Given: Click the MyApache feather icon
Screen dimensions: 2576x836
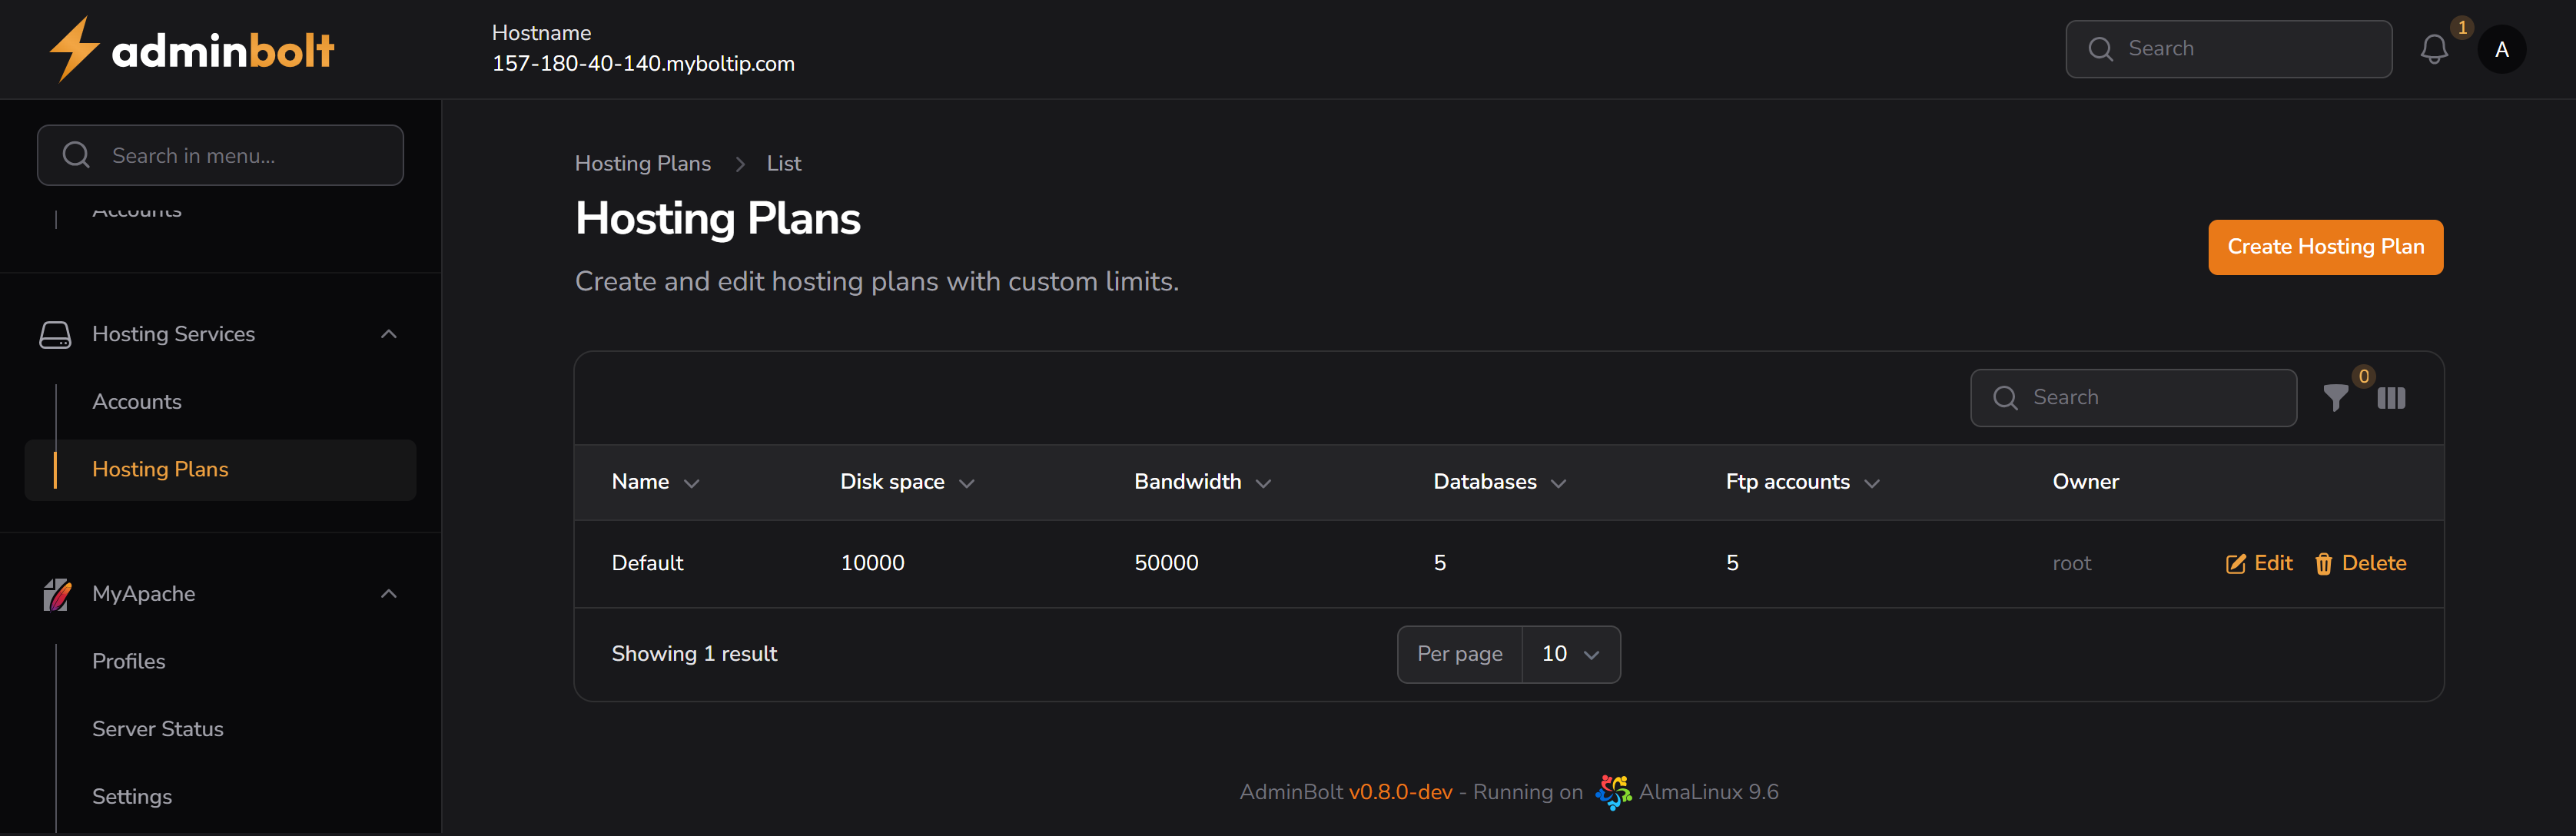Looking at the screenshot, I should (57, 594).
